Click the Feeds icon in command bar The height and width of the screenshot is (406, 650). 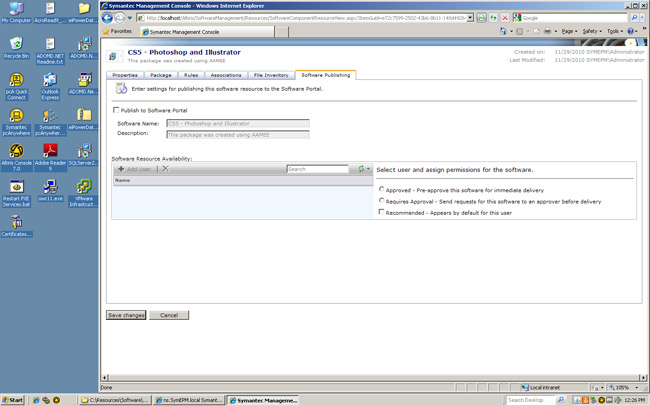coord(519,31)
